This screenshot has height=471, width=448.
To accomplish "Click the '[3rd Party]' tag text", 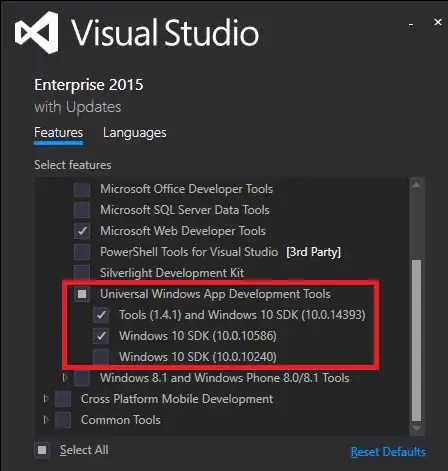I will [x=314, y=252].
